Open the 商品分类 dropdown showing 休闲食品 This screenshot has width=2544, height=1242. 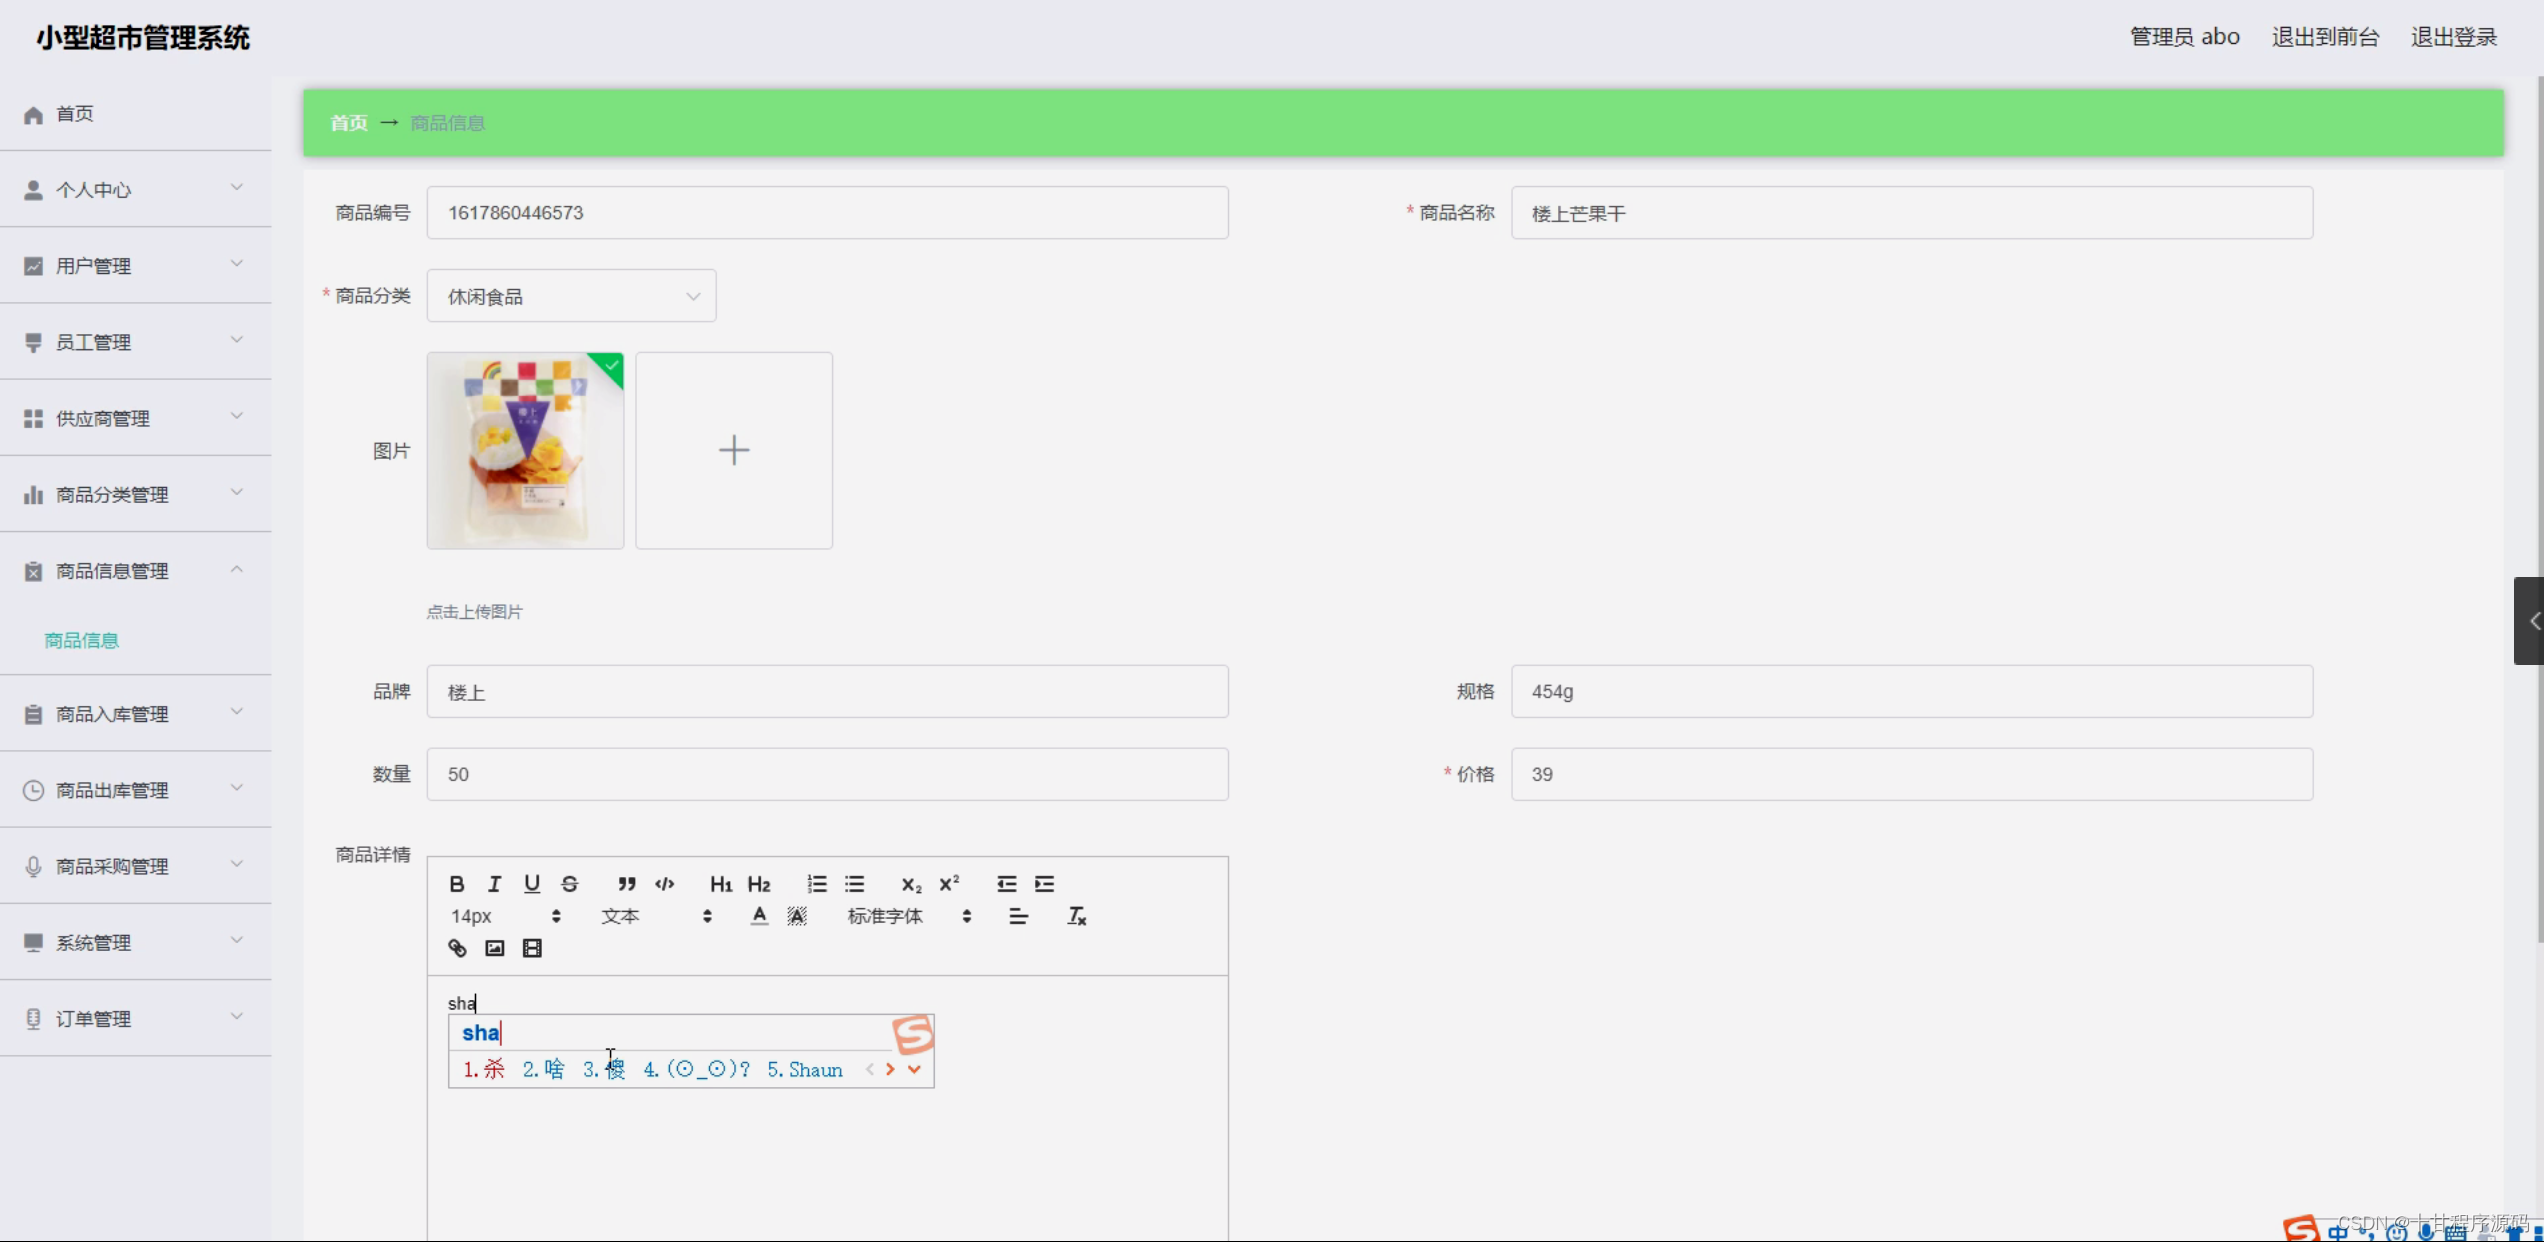(571, 296)
